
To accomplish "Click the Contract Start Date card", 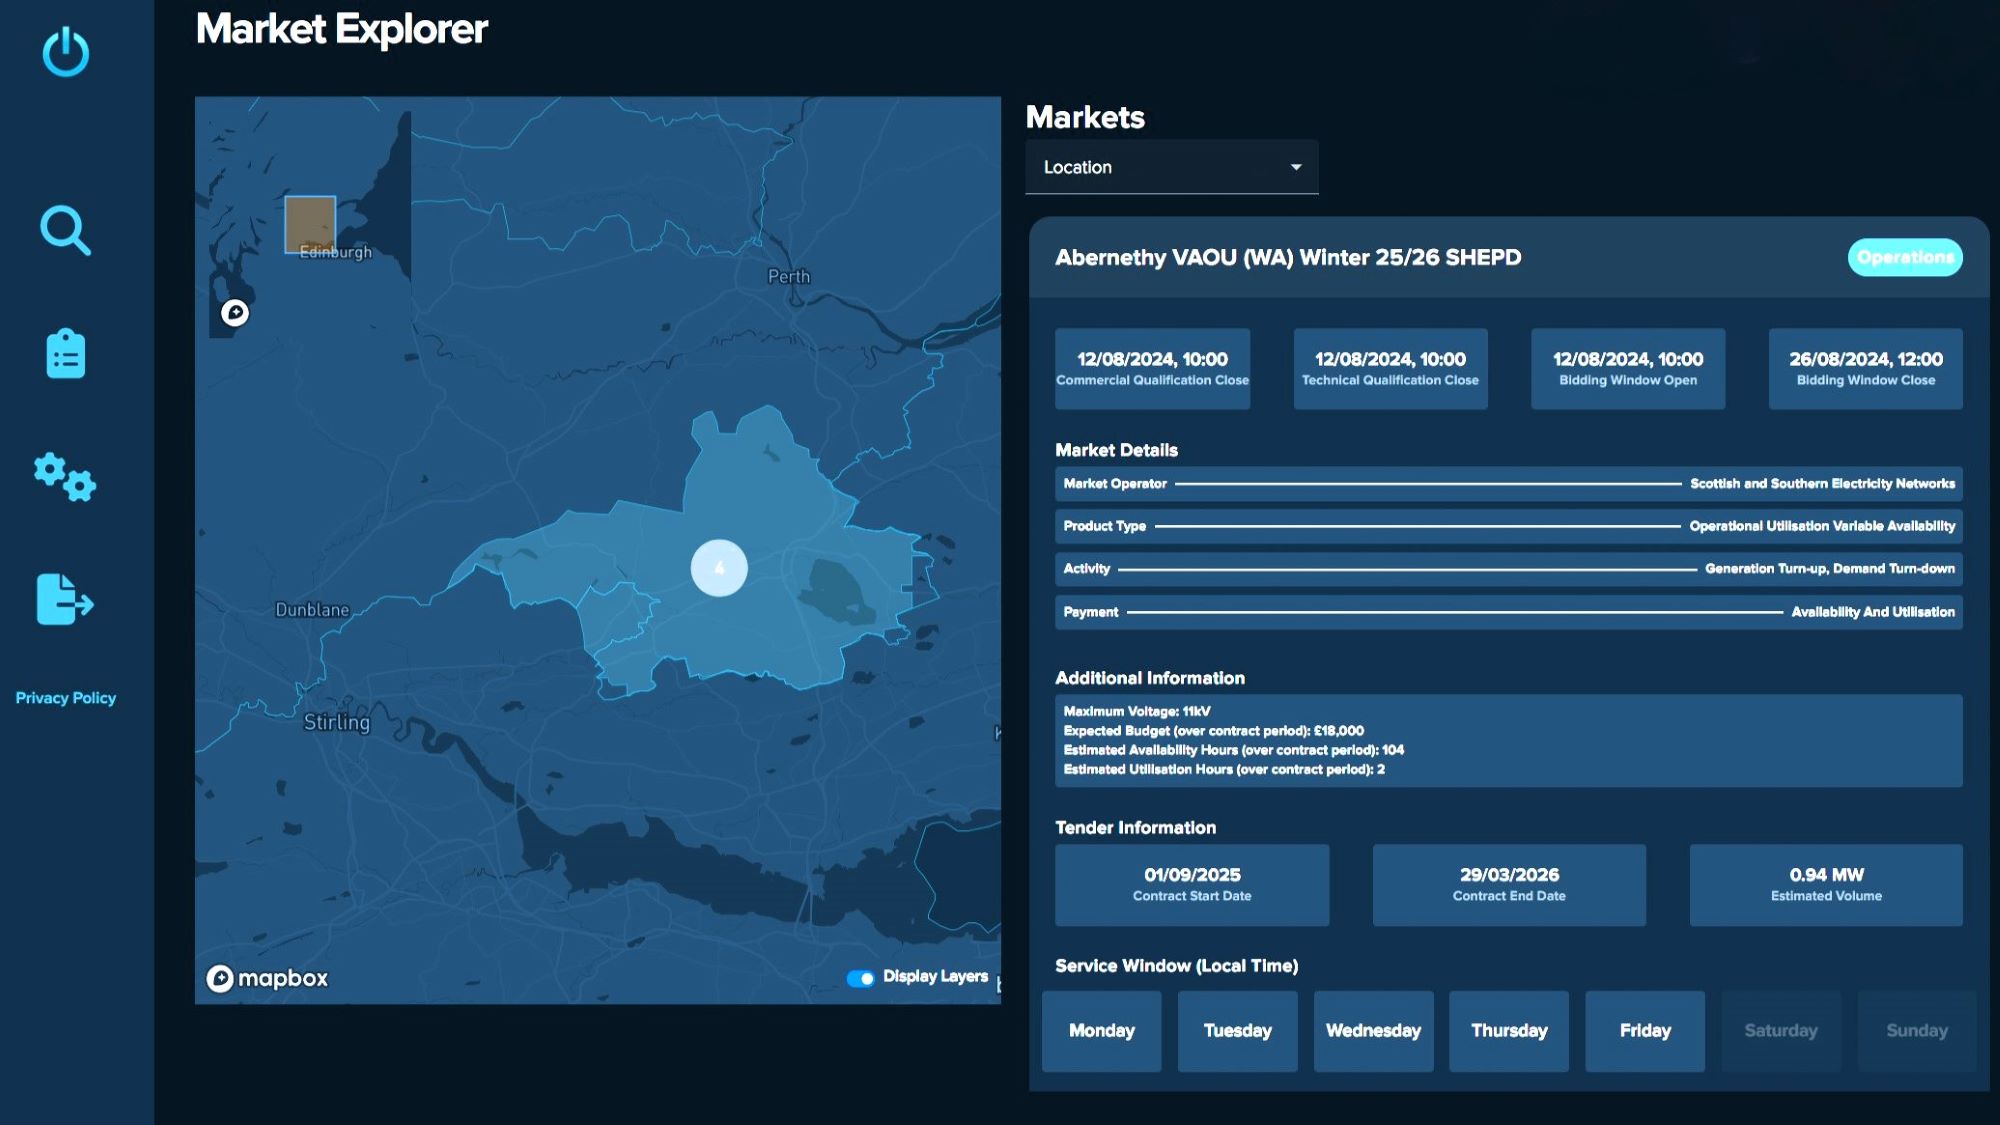I will point(1191,884).
